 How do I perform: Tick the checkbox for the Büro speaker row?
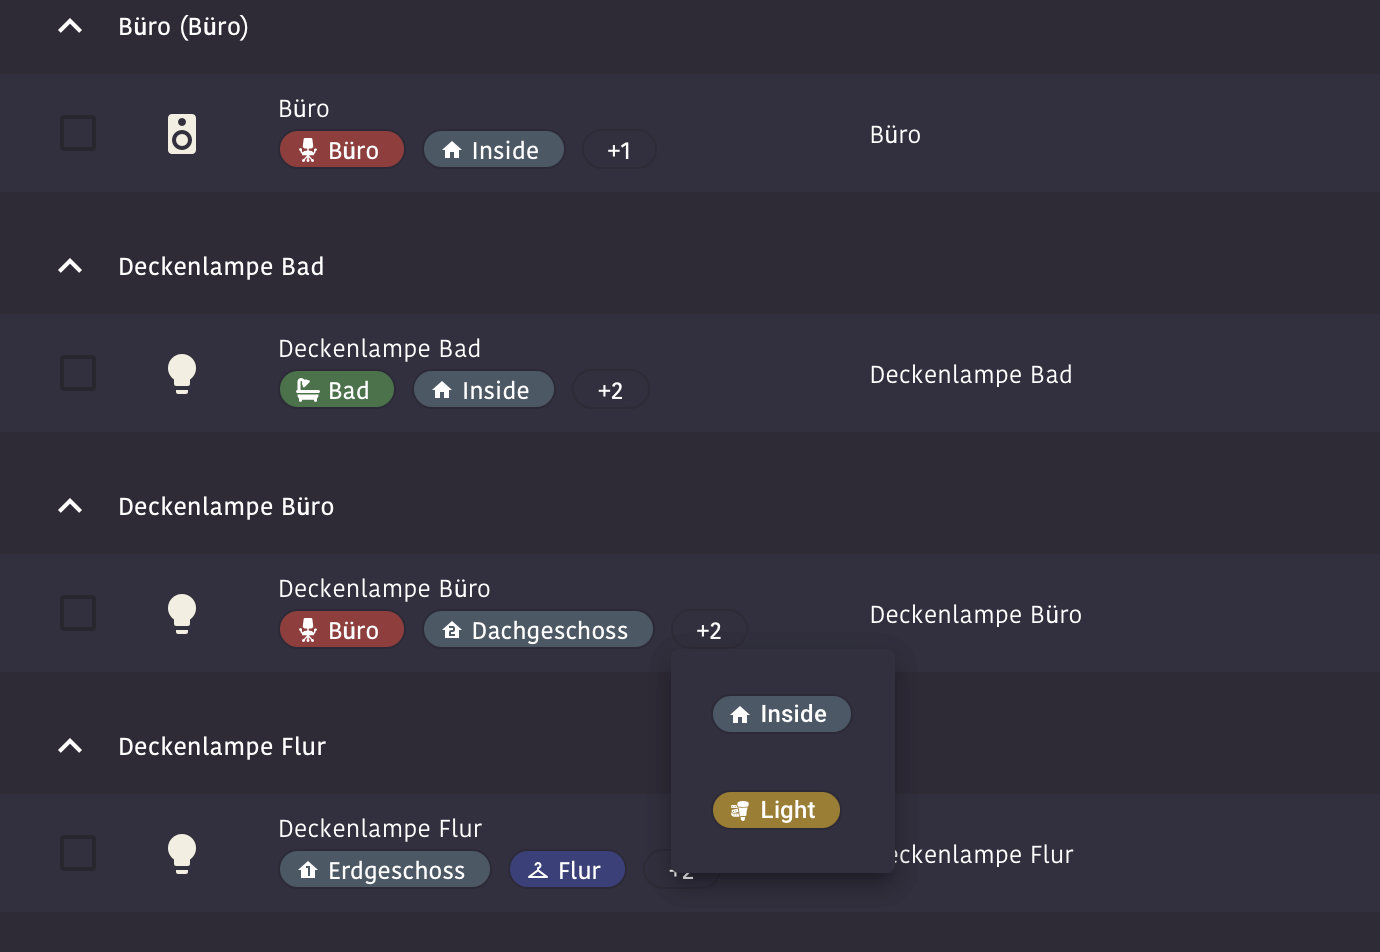78,133
